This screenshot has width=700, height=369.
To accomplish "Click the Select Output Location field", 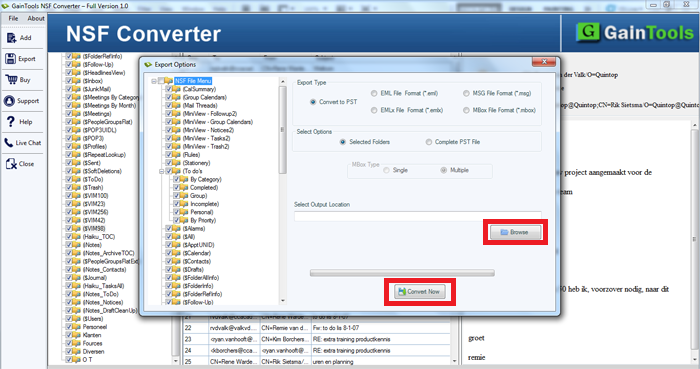I will [417, 216].
